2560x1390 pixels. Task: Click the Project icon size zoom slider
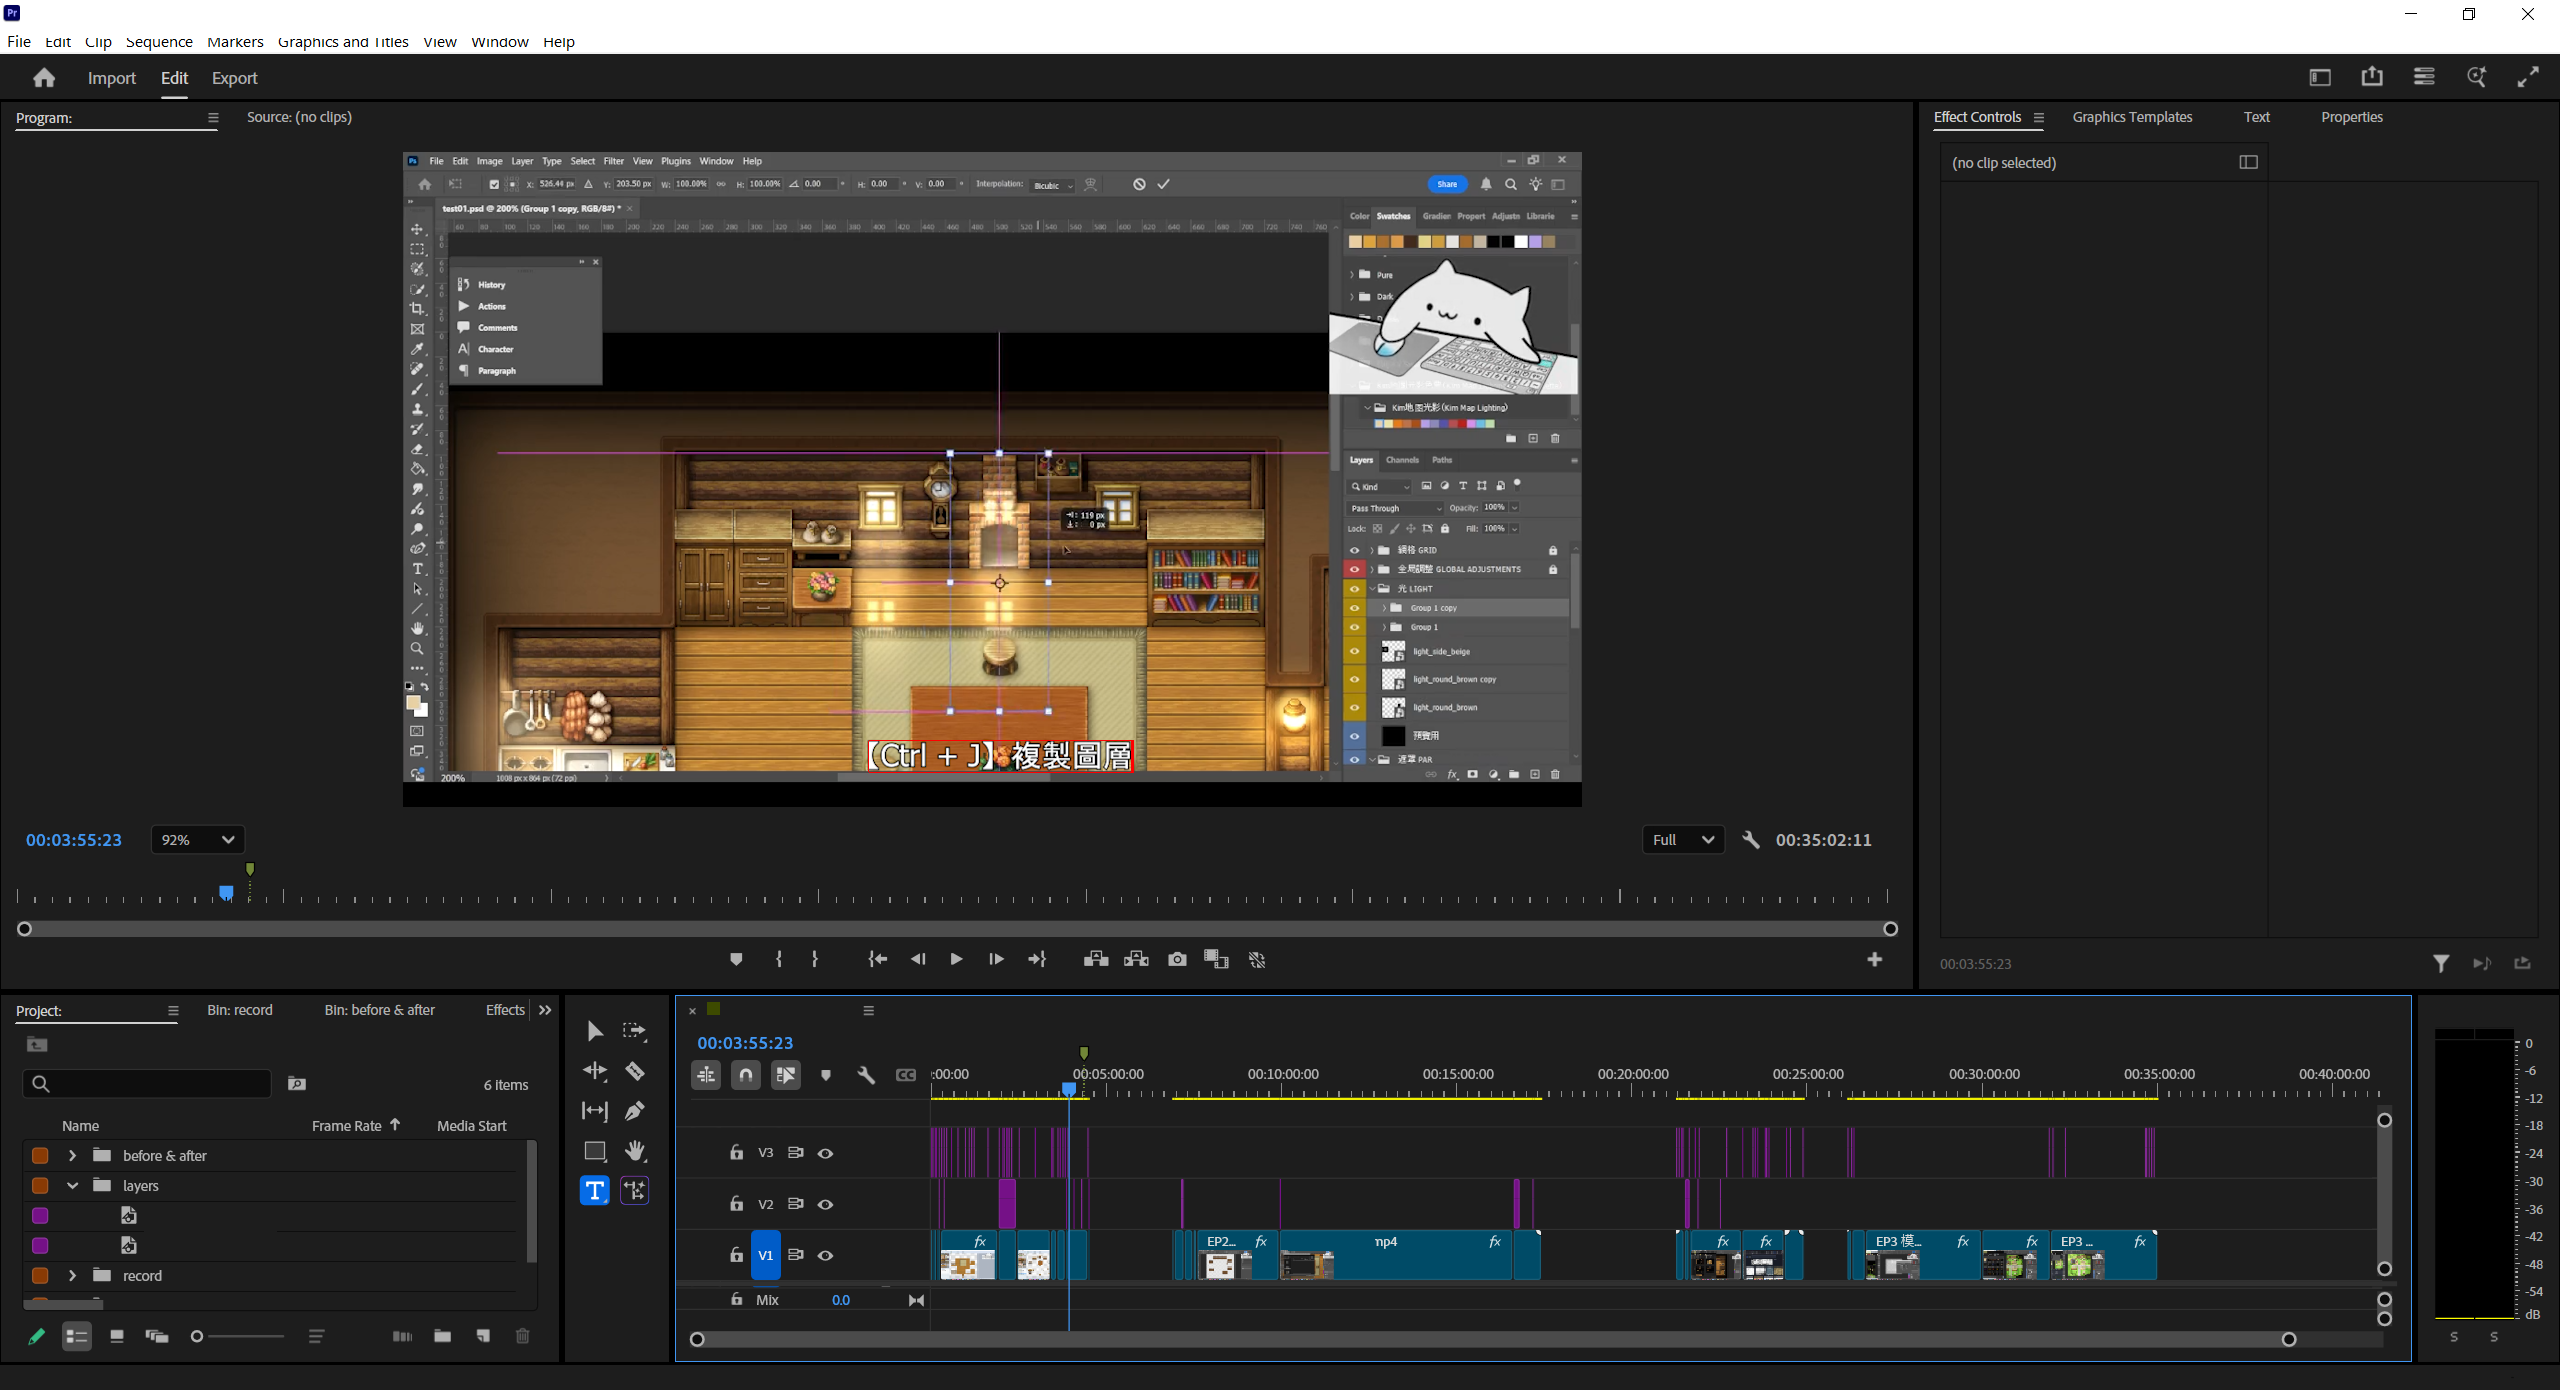pos(238,1336)
